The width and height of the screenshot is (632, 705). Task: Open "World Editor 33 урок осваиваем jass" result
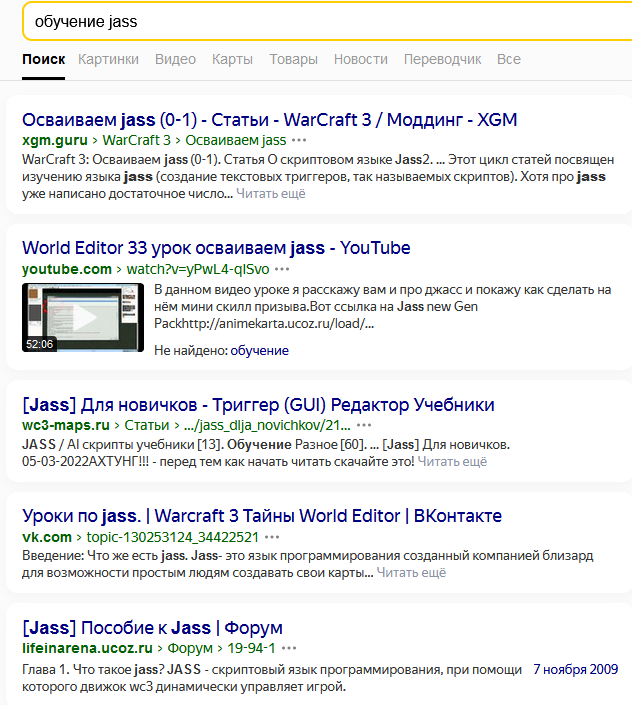216,248
